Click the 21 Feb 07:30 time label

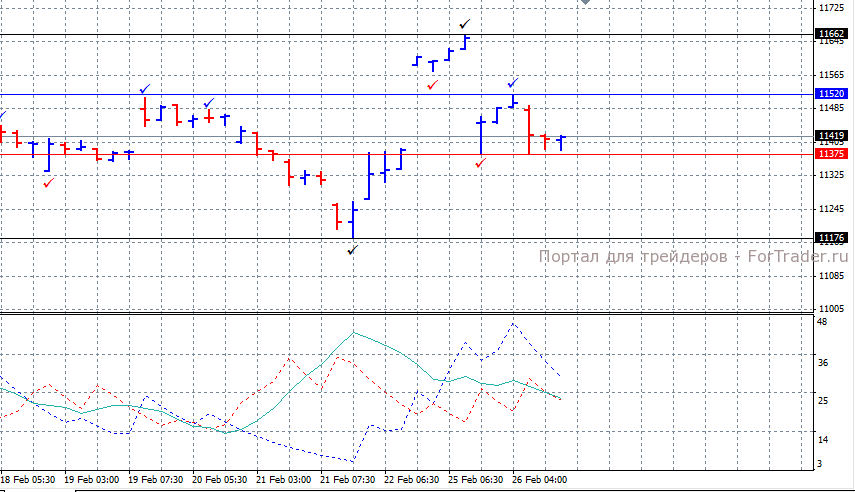[347, 480]
